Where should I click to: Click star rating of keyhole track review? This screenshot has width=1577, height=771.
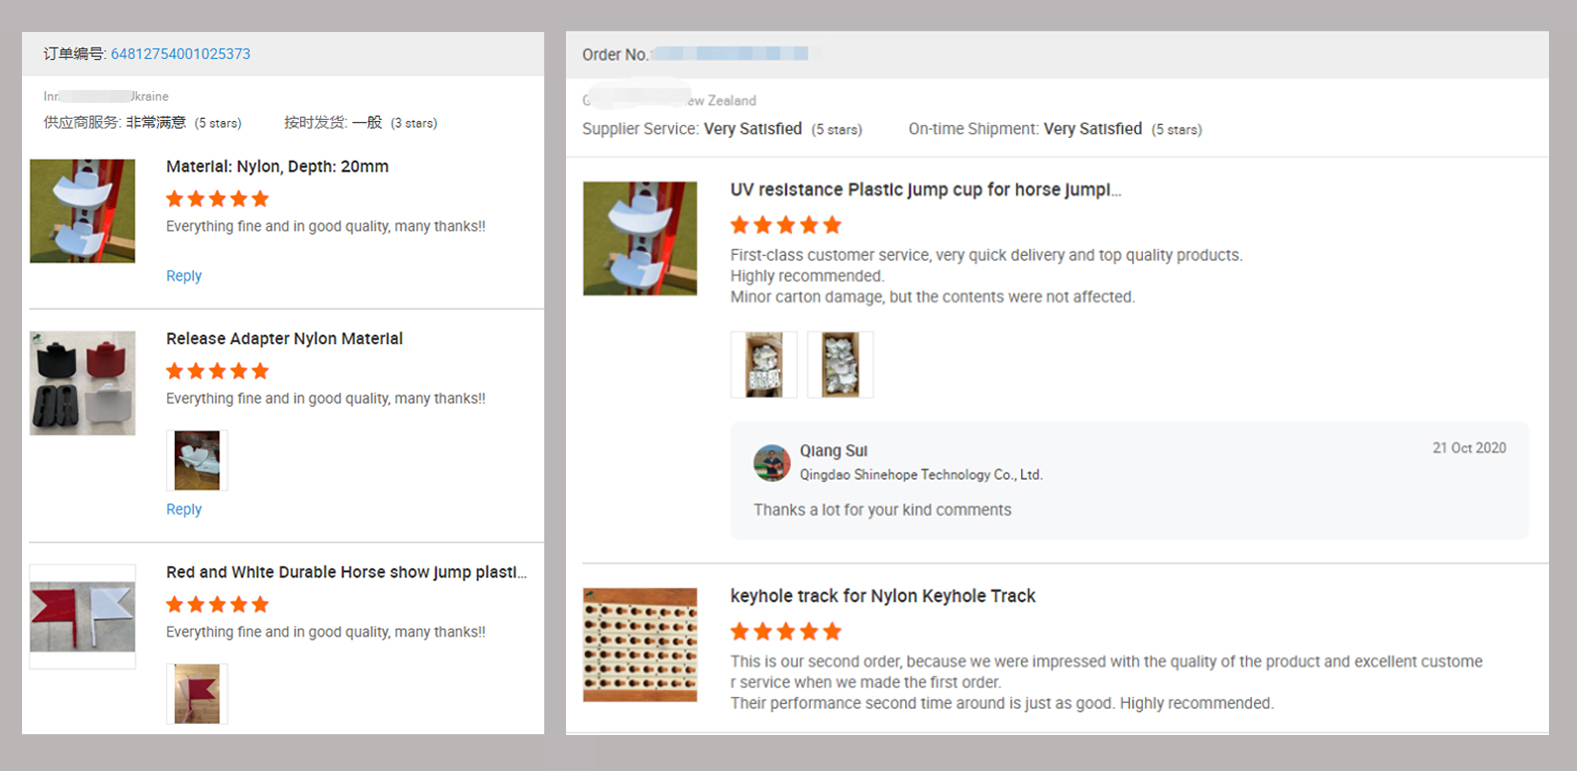(x=786, y=632)
